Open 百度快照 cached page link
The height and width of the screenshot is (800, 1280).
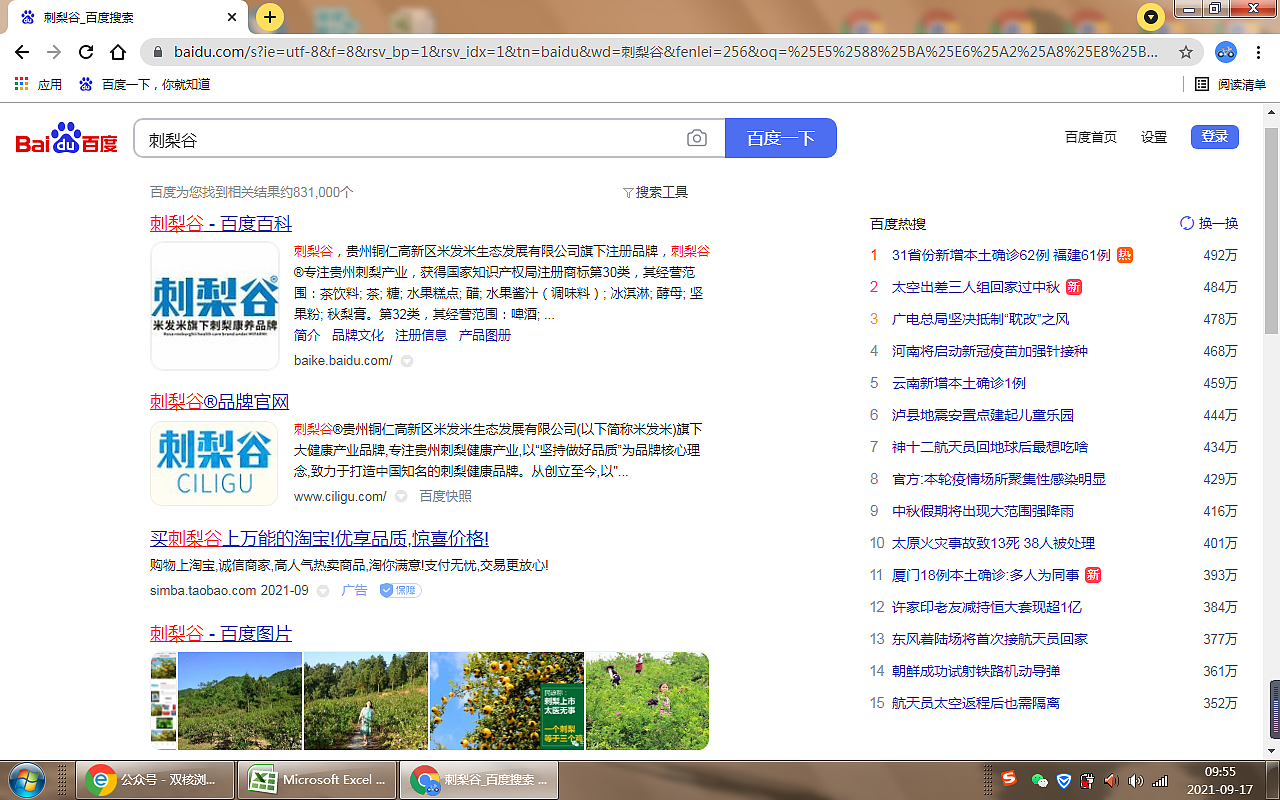[446, 496]
